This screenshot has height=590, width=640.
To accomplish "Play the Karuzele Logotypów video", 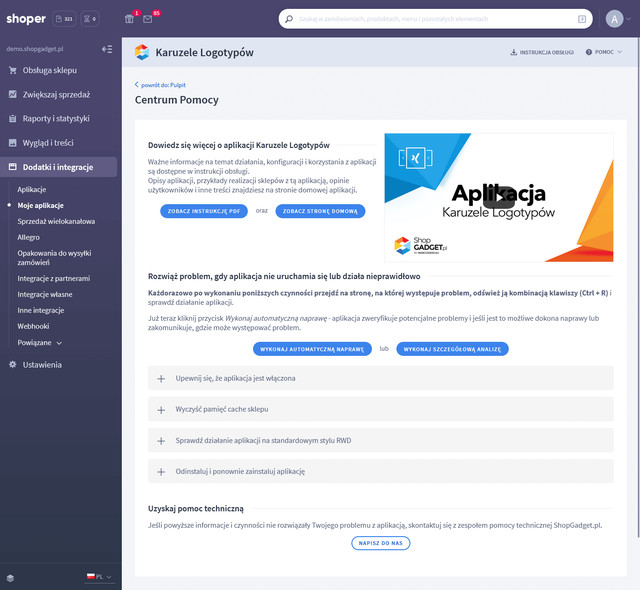I will [498, 196].
